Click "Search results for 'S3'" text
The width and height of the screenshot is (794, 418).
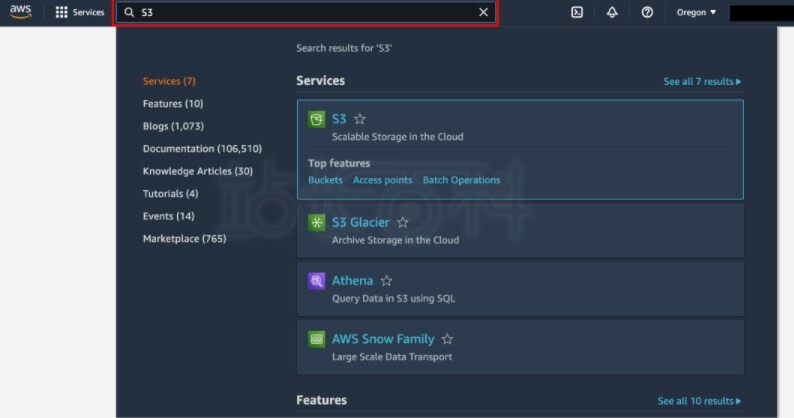pyautogui.click(x=344, y=48)
